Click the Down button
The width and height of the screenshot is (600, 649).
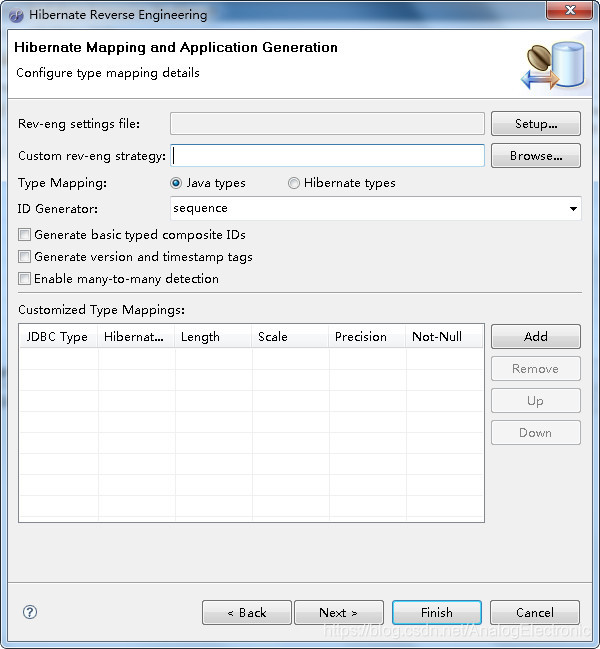coord(536,433)
